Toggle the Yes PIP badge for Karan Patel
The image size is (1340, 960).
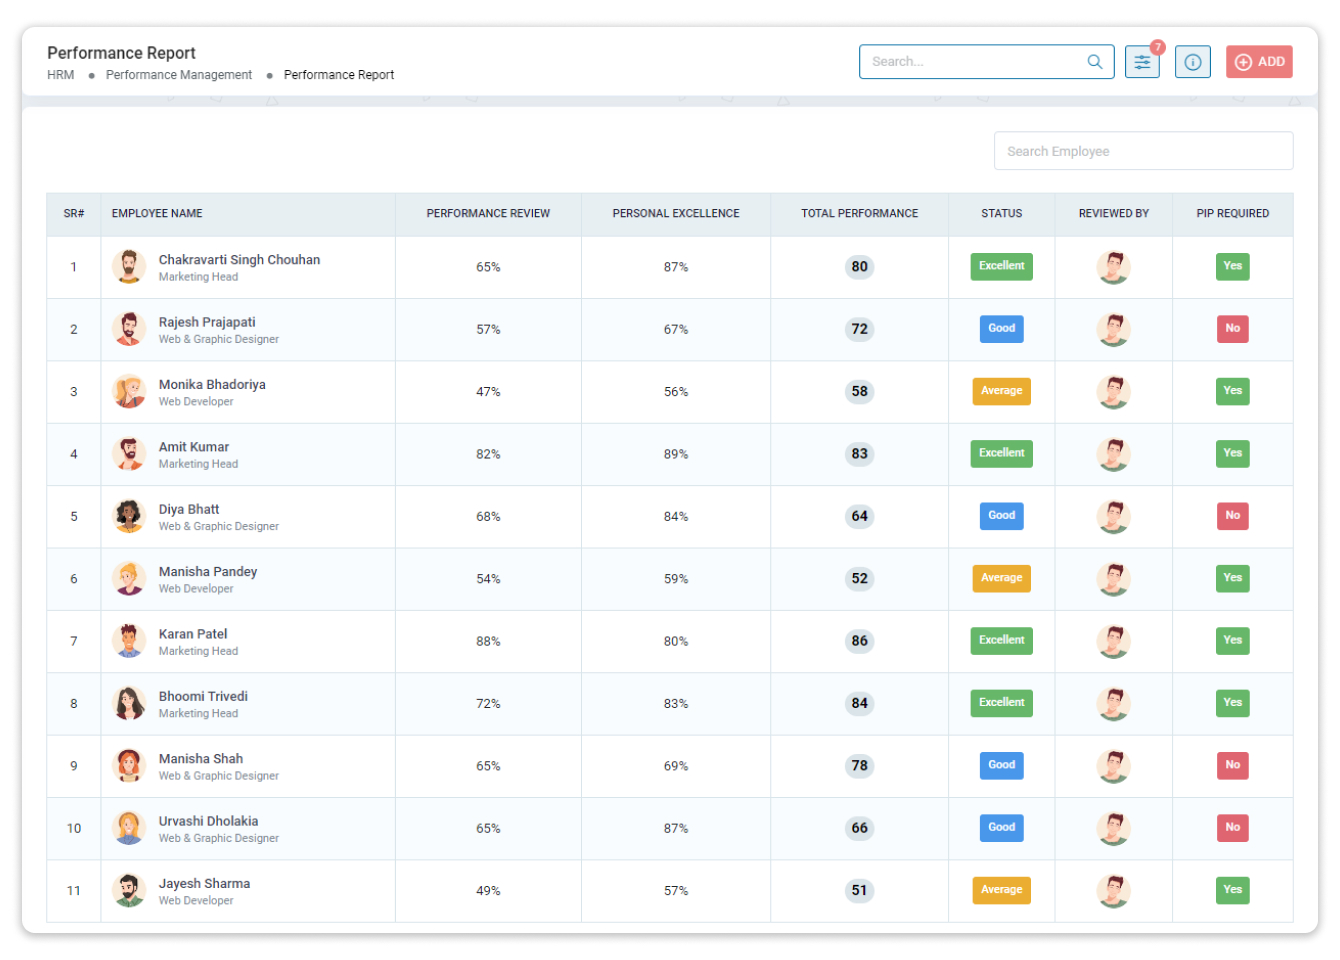click(1232, 640)
